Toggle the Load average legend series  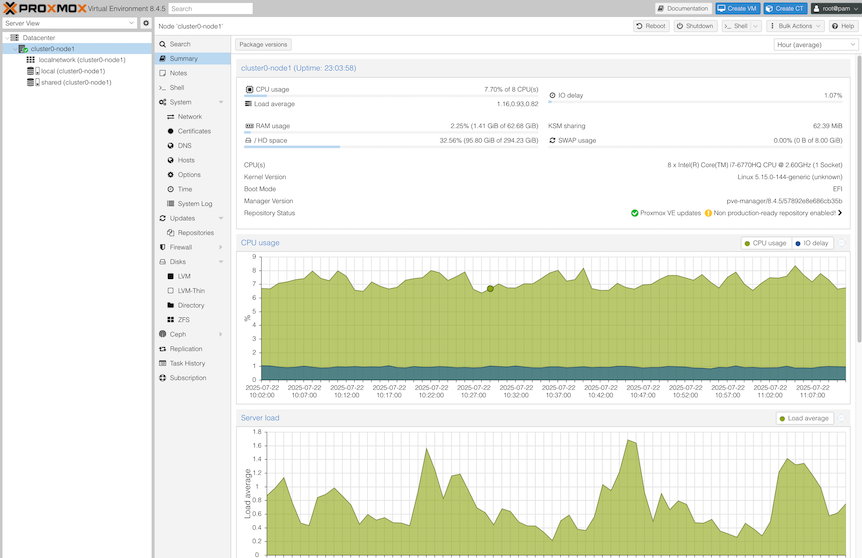coord(804,418)
